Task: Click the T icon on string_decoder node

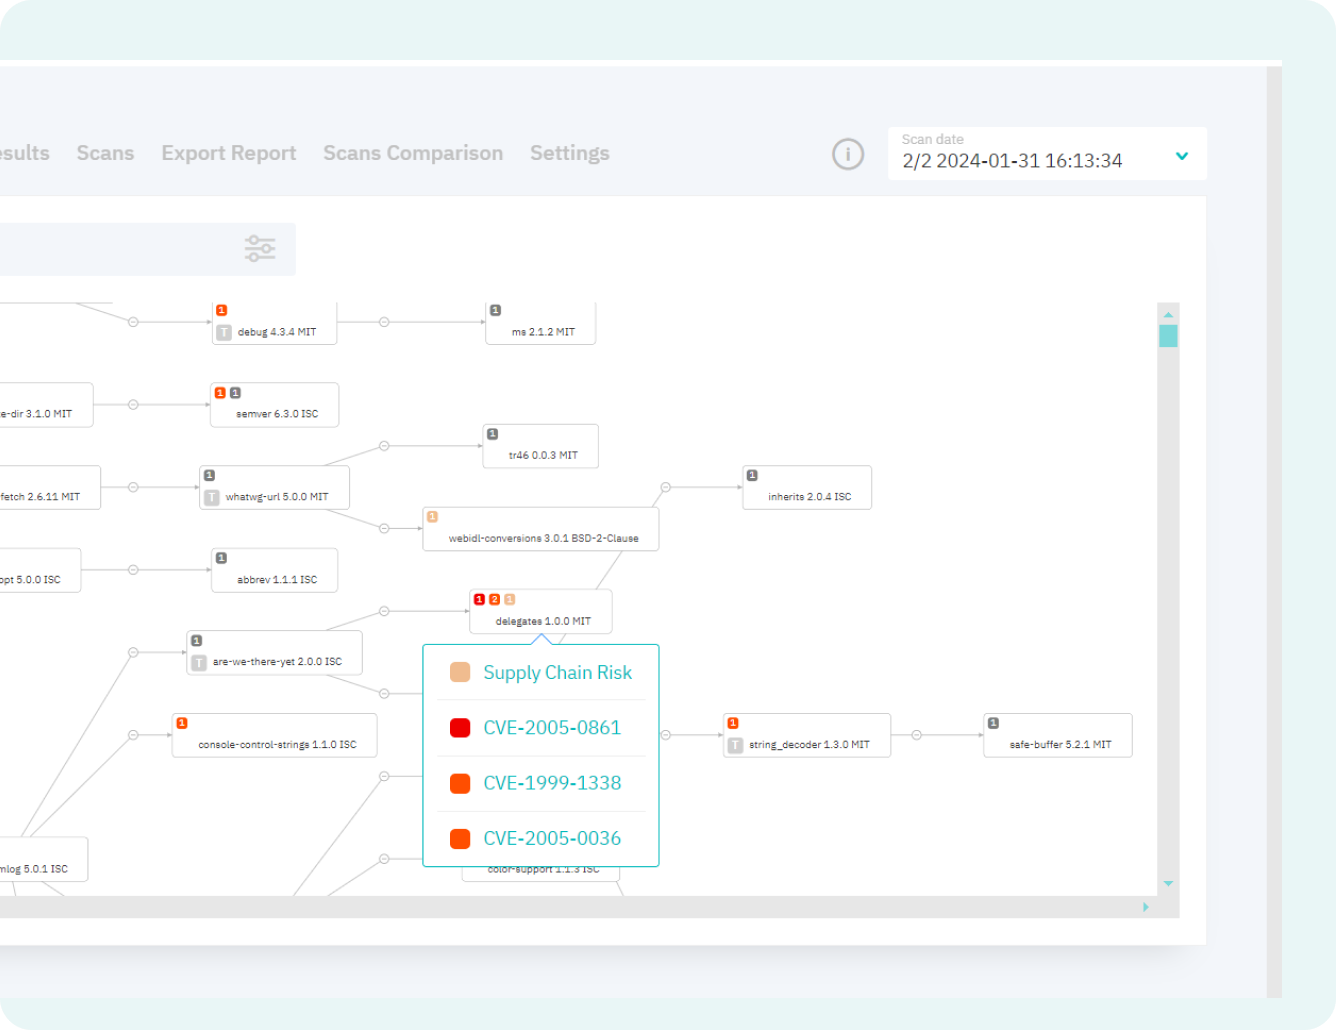Action: pos(736,745)
